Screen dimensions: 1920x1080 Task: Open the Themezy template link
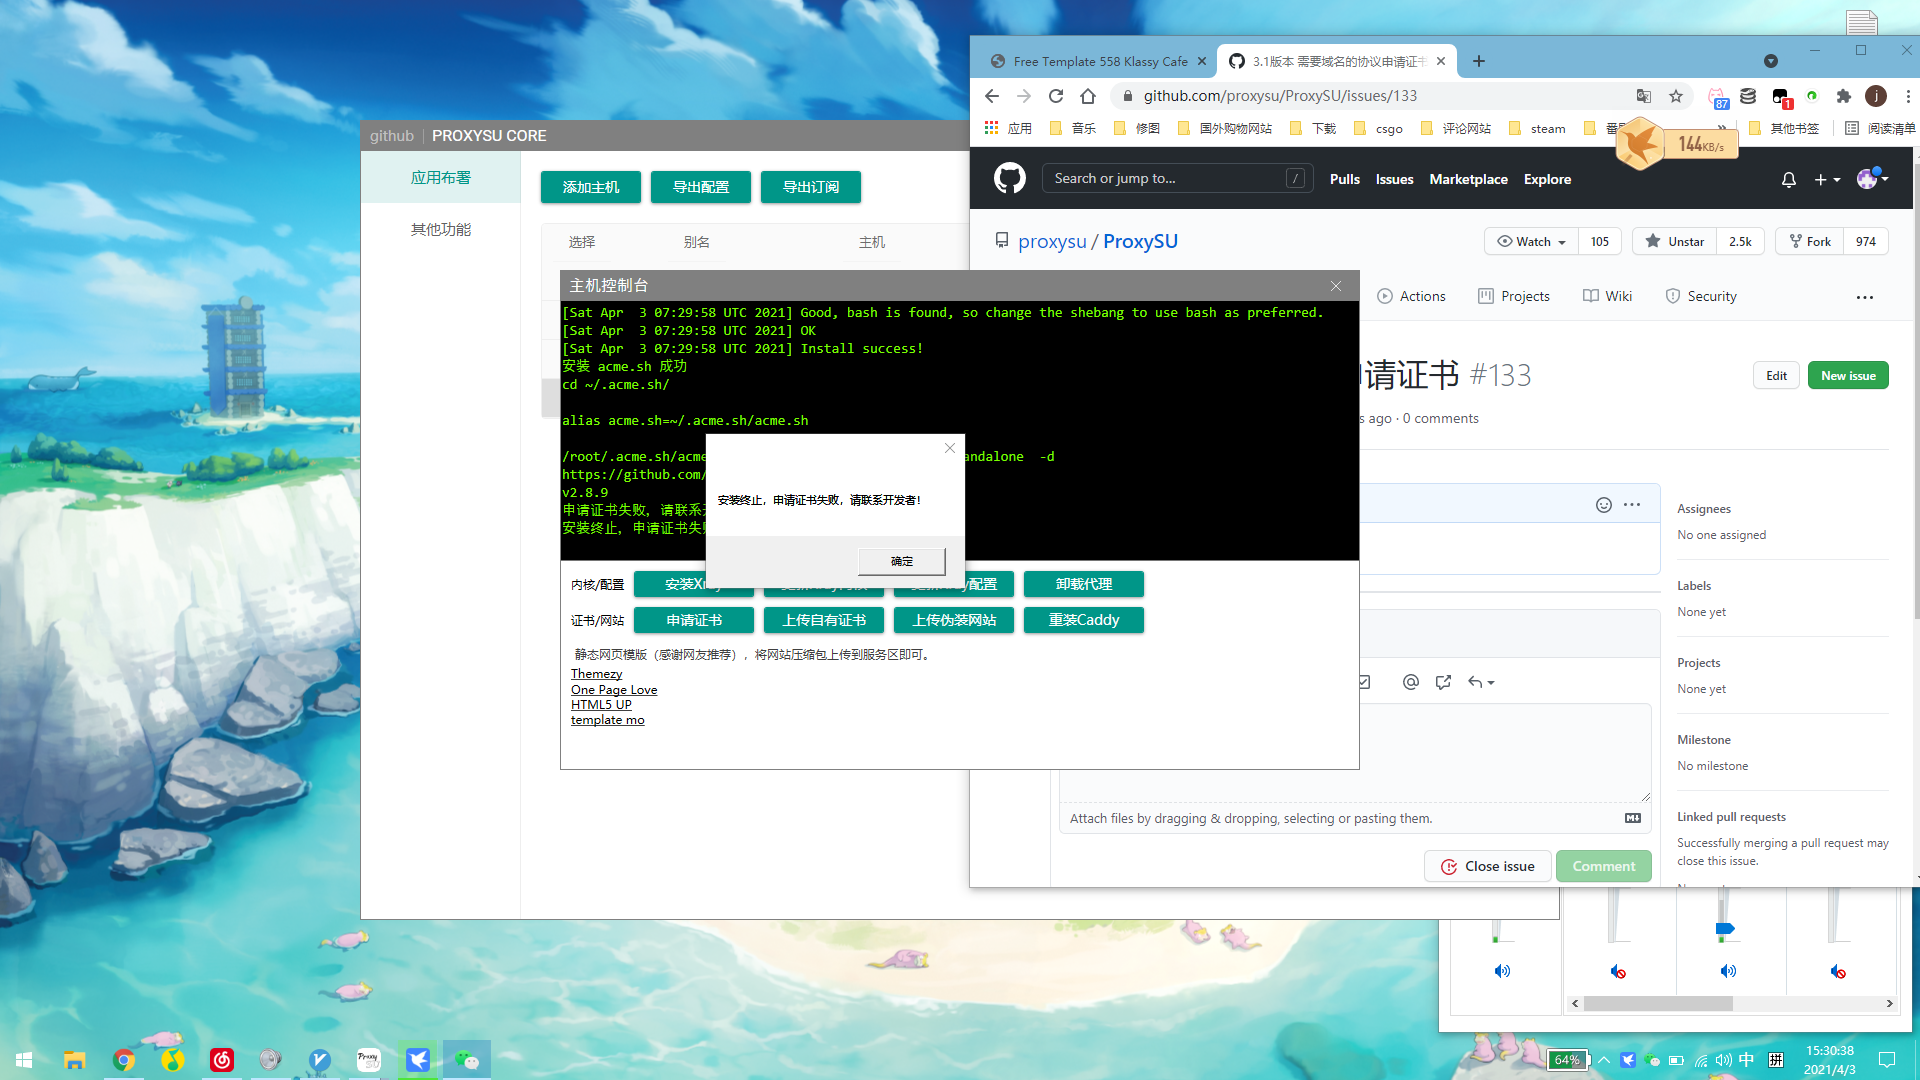[x=596, y=674]
